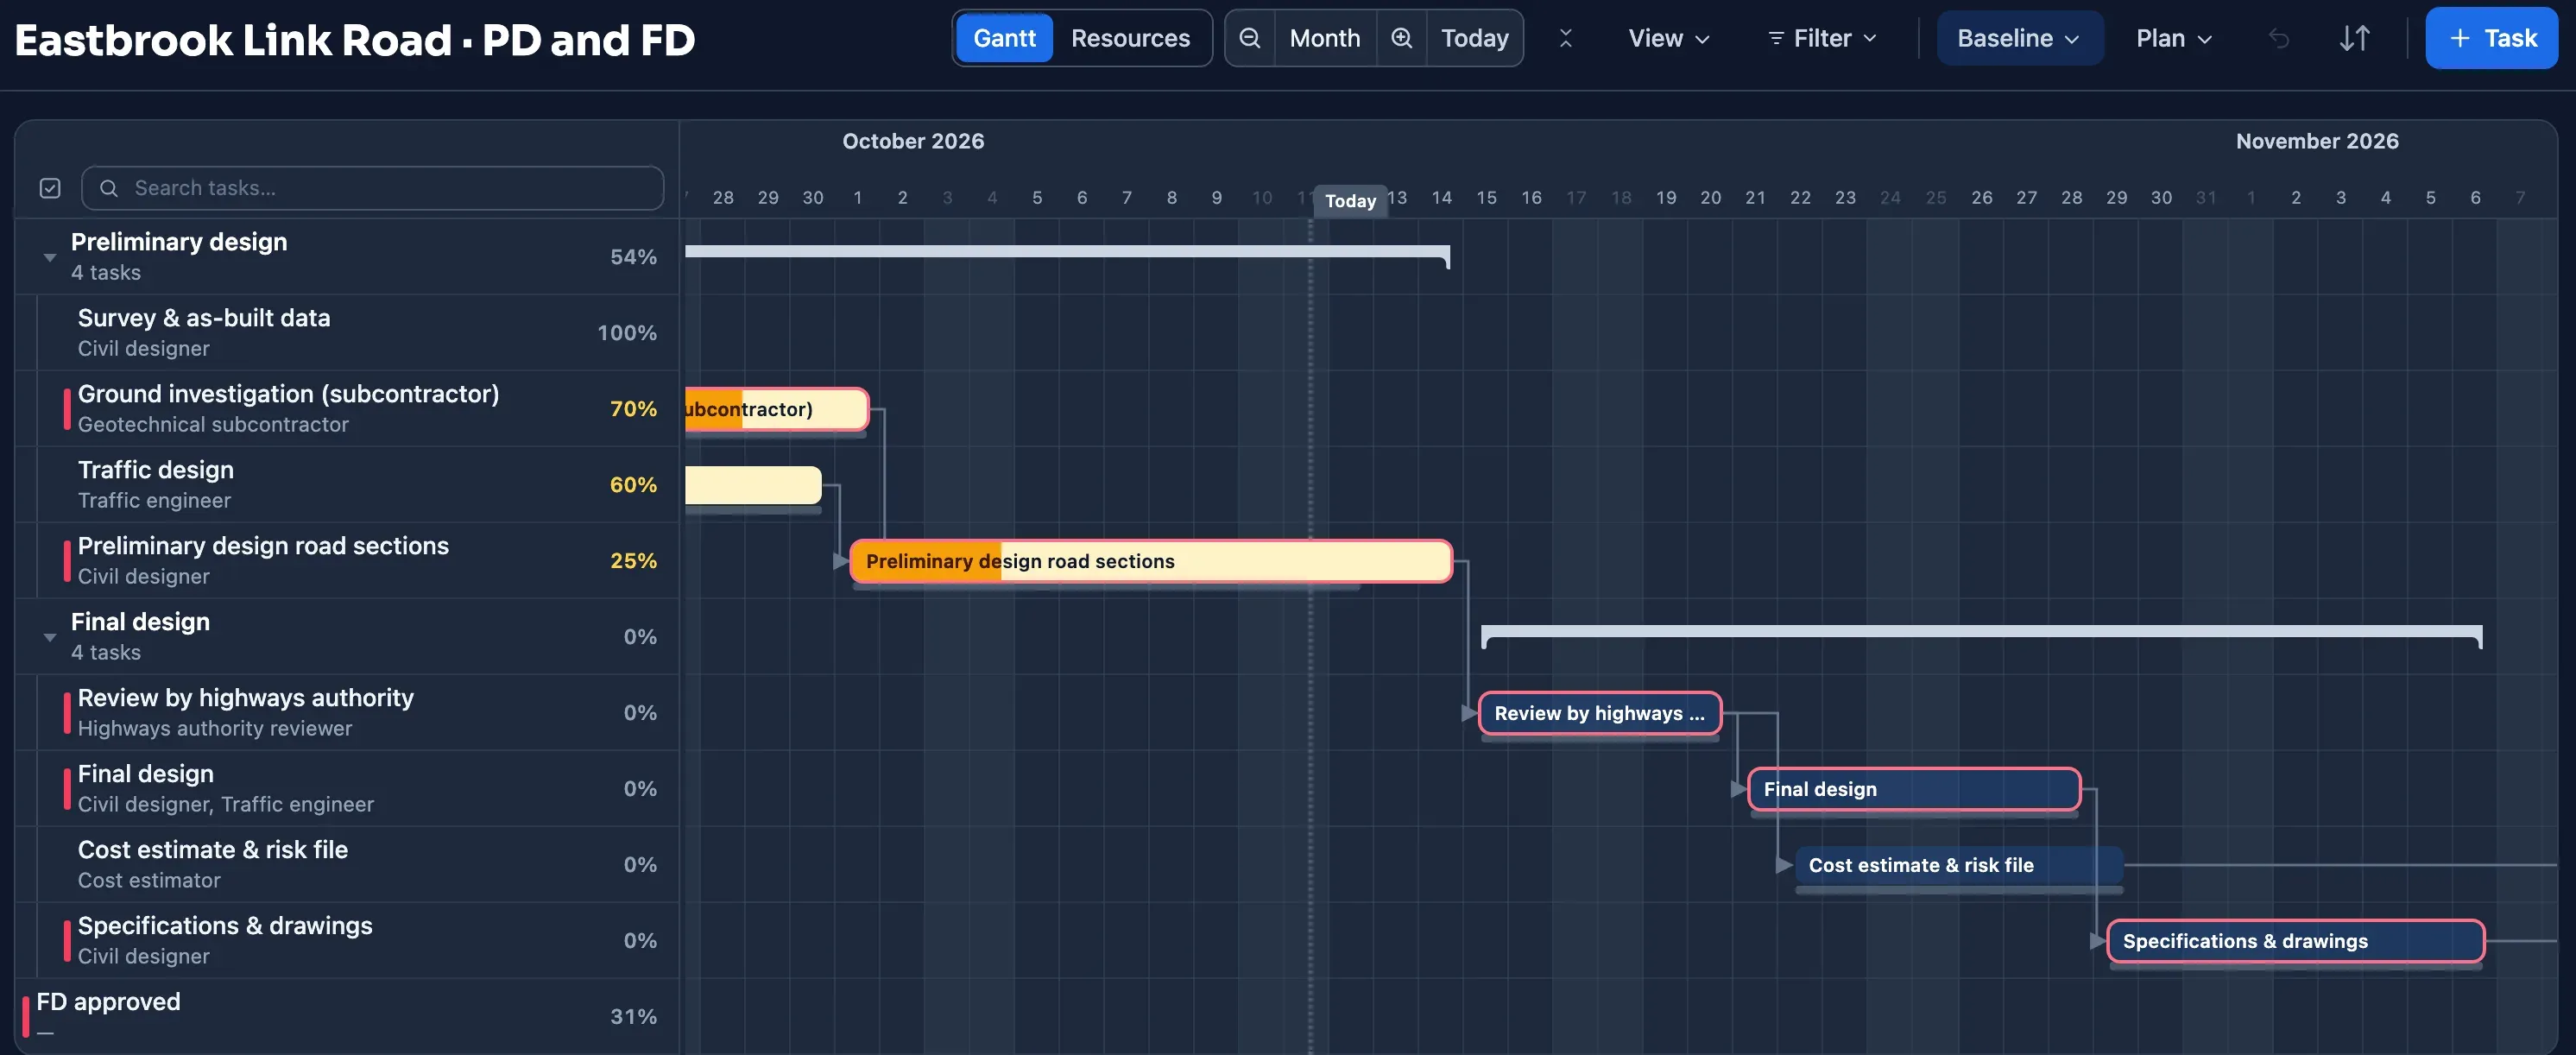
Task: Click the 25% progress value
Action: tap(633, 561)
